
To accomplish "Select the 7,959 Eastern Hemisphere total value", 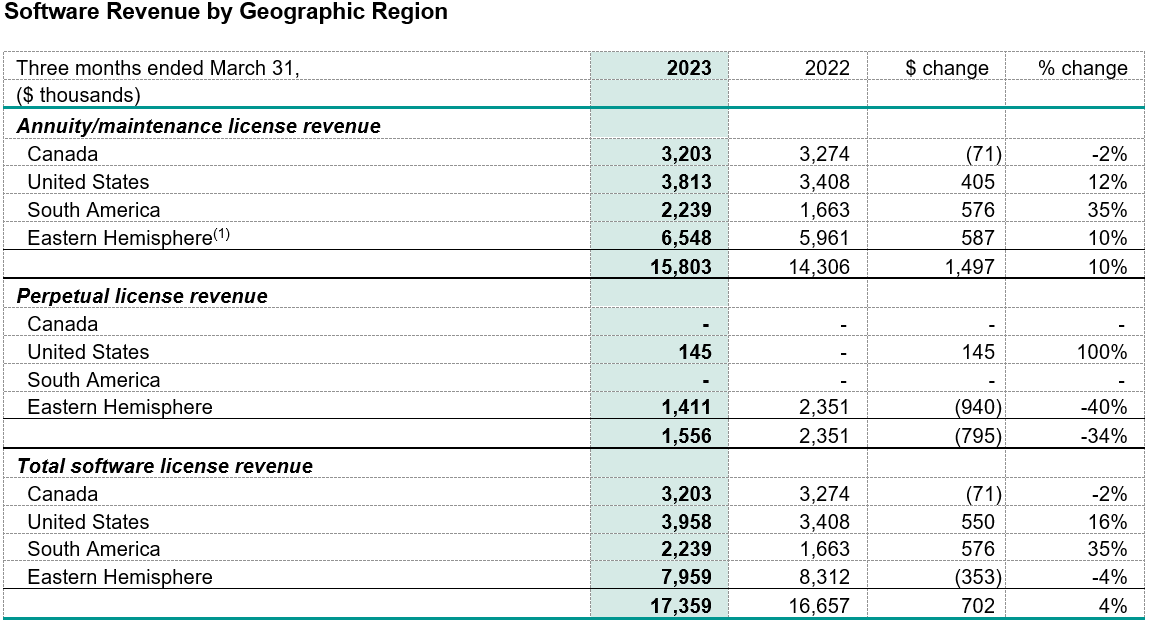I will (685, 577).
